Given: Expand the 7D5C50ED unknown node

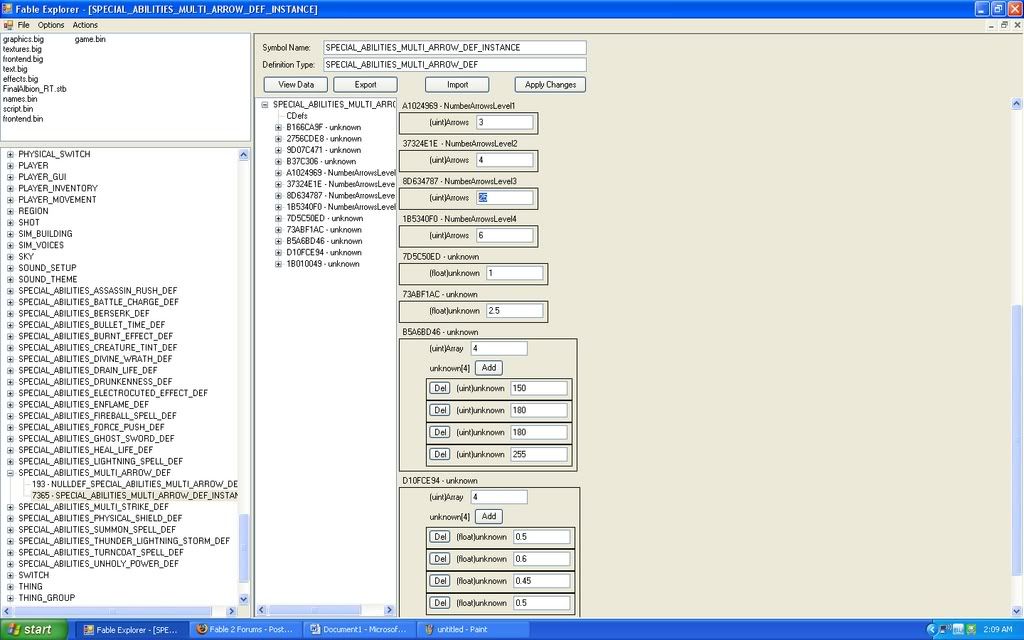Looking at the screenshot, I should pos(278,219).
